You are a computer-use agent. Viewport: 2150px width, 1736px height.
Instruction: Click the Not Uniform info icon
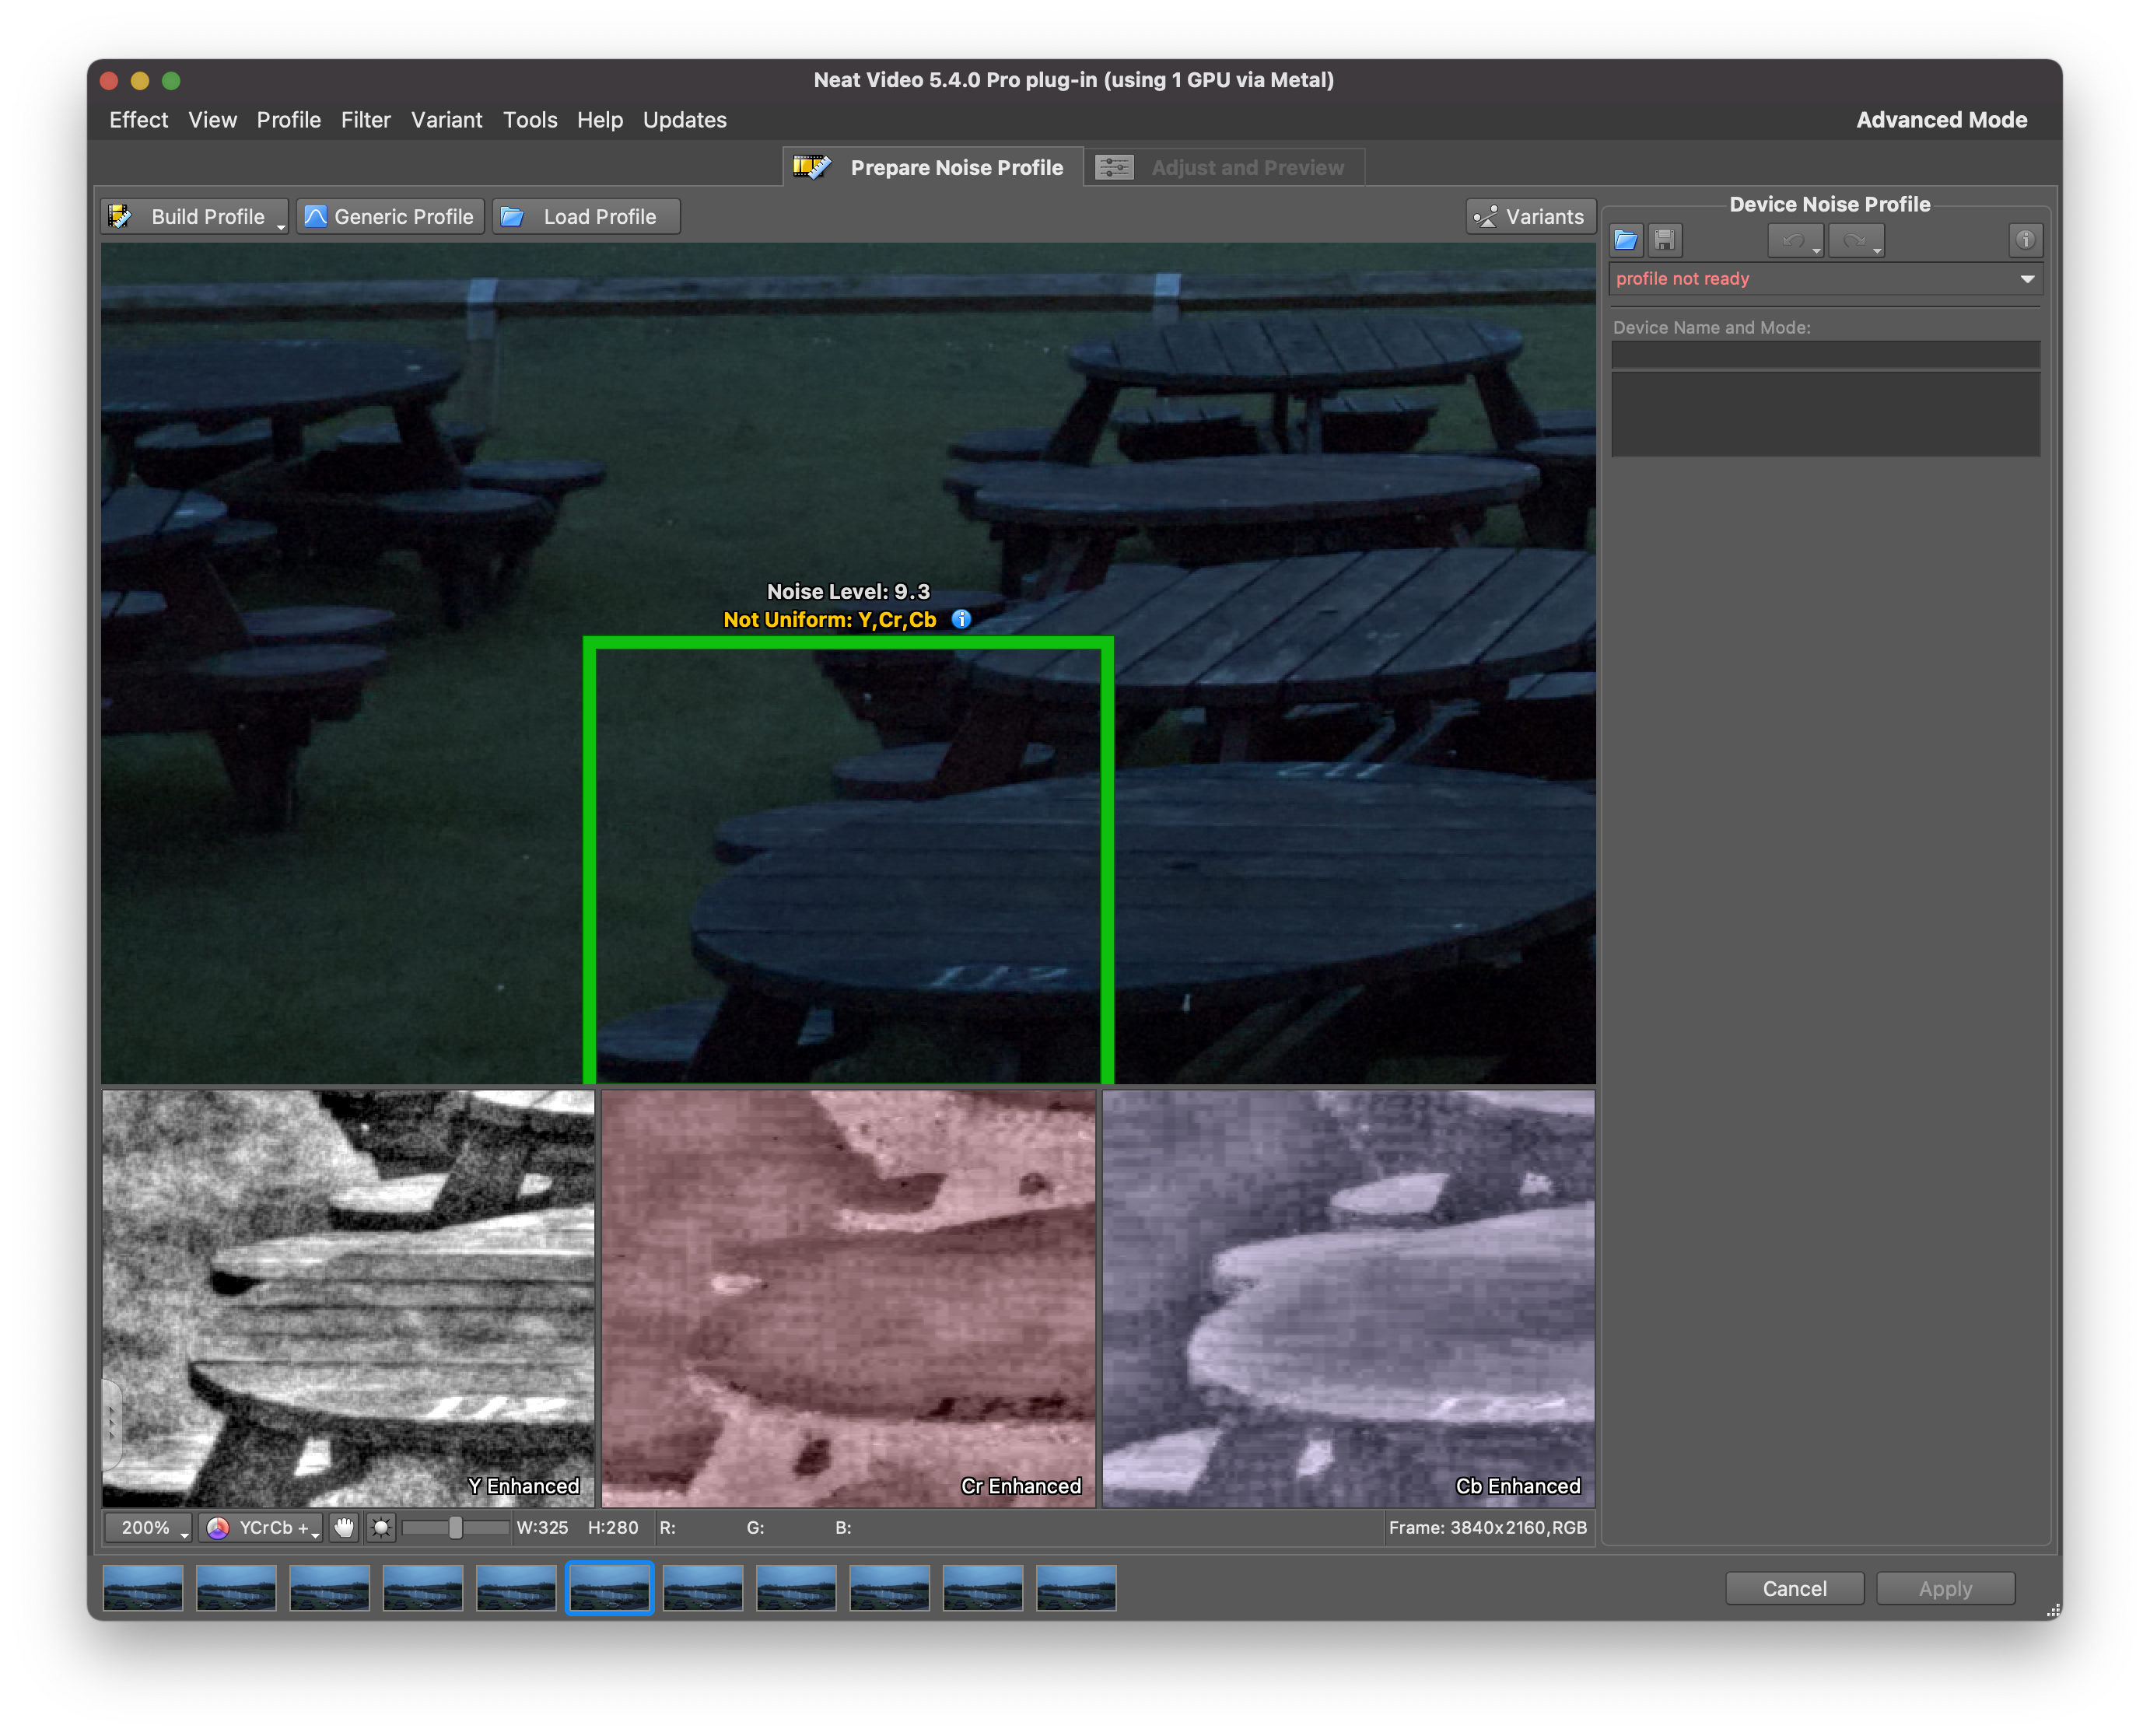(961, 619)
